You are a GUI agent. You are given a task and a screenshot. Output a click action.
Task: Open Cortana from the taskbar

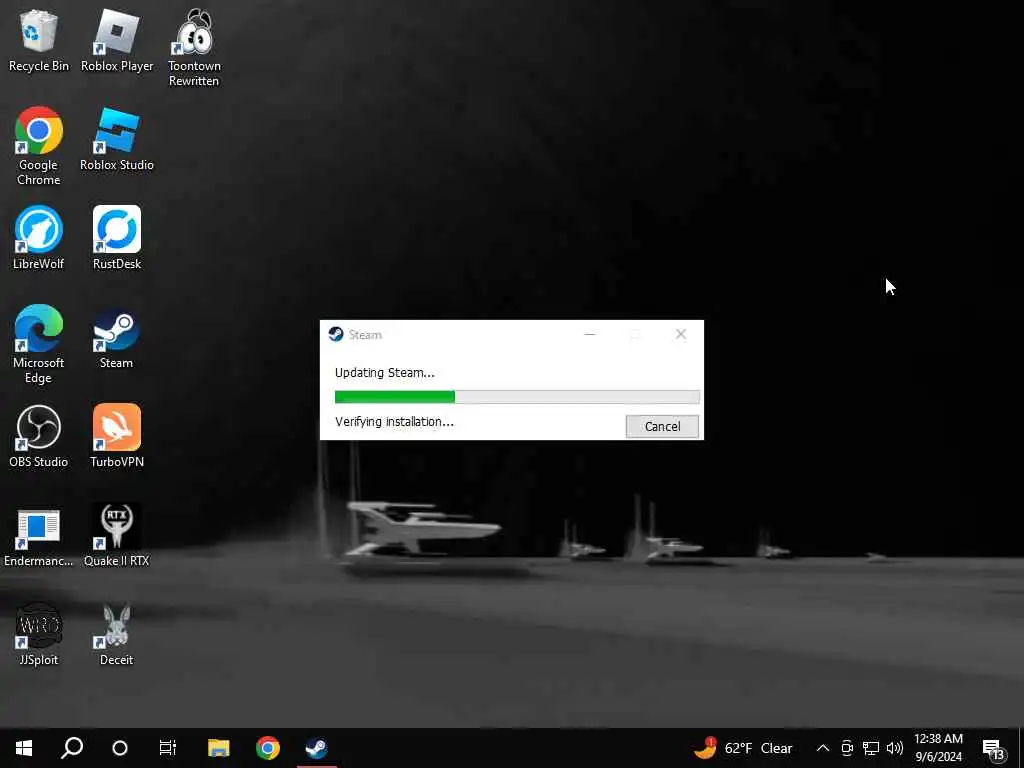[x=120, y=748]
